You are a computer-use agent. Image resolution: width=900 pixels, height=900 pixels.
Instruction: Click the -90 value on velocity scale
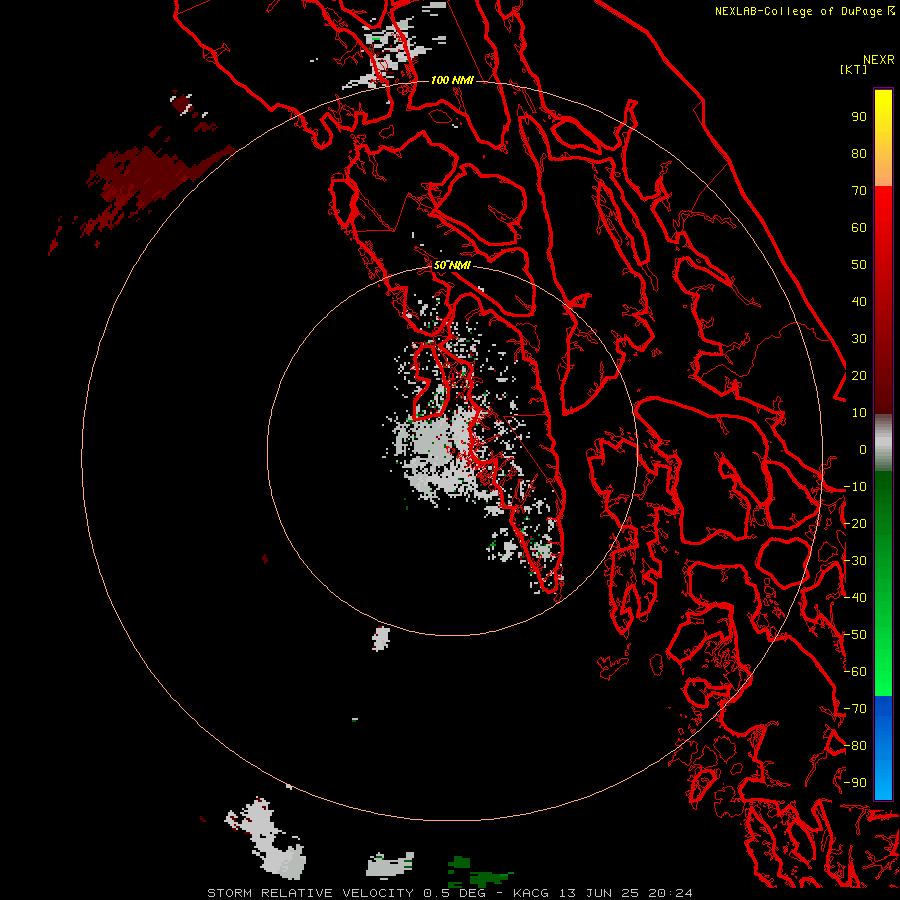855,783
